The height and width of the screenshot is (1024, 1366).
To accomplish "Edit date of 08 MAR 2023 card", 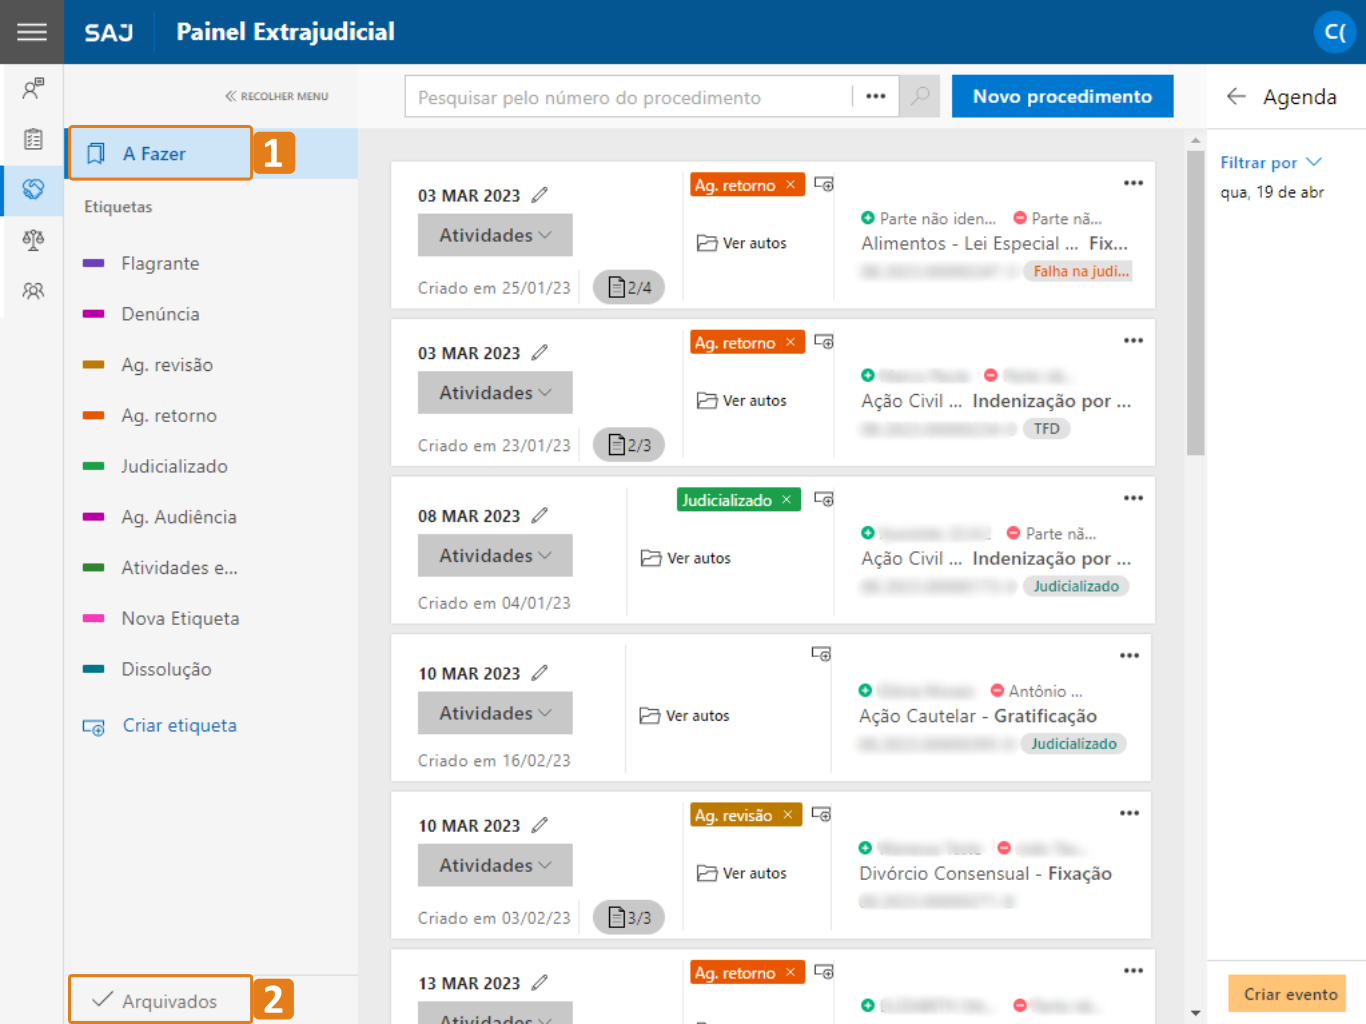I will pyautogui.click(x=540, y=515).
